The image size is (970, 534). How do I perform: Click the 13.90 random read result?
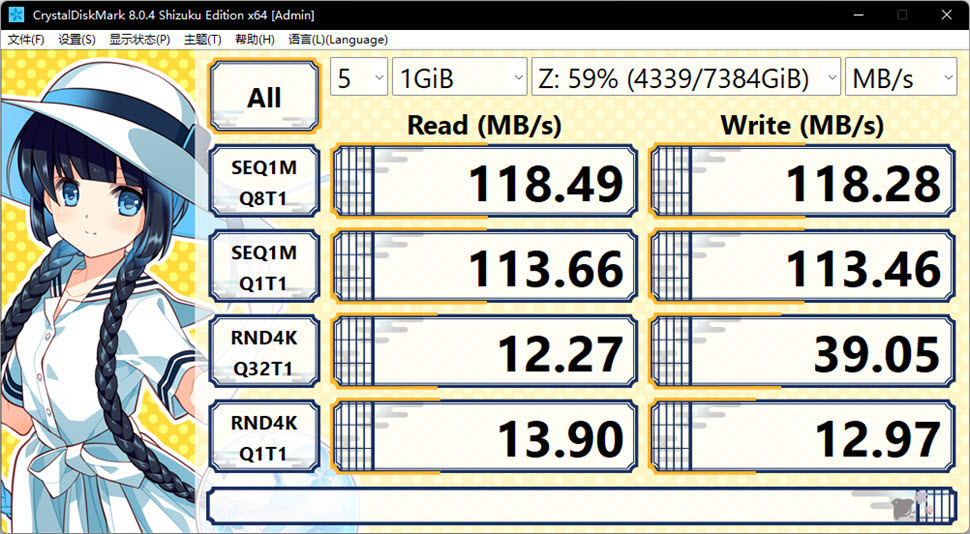pyautogui.click(x=485, y=437)
